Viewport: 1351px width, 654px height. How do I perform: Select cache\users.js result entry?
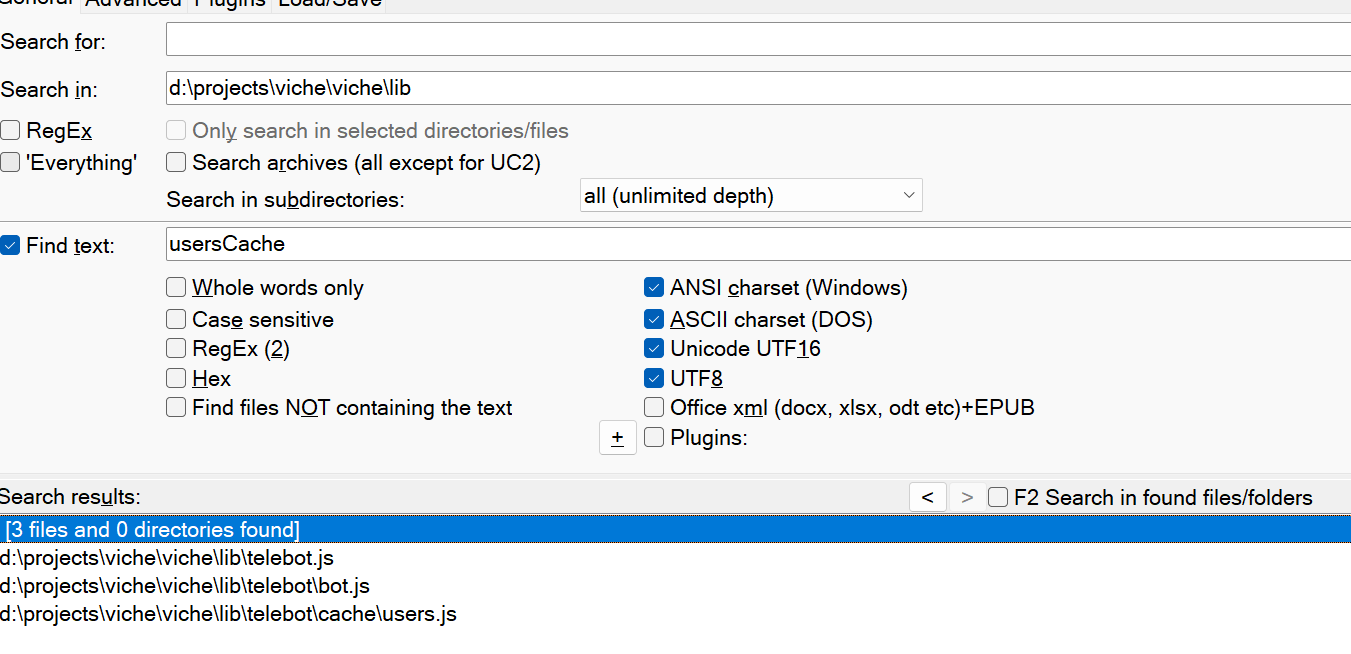228,614
